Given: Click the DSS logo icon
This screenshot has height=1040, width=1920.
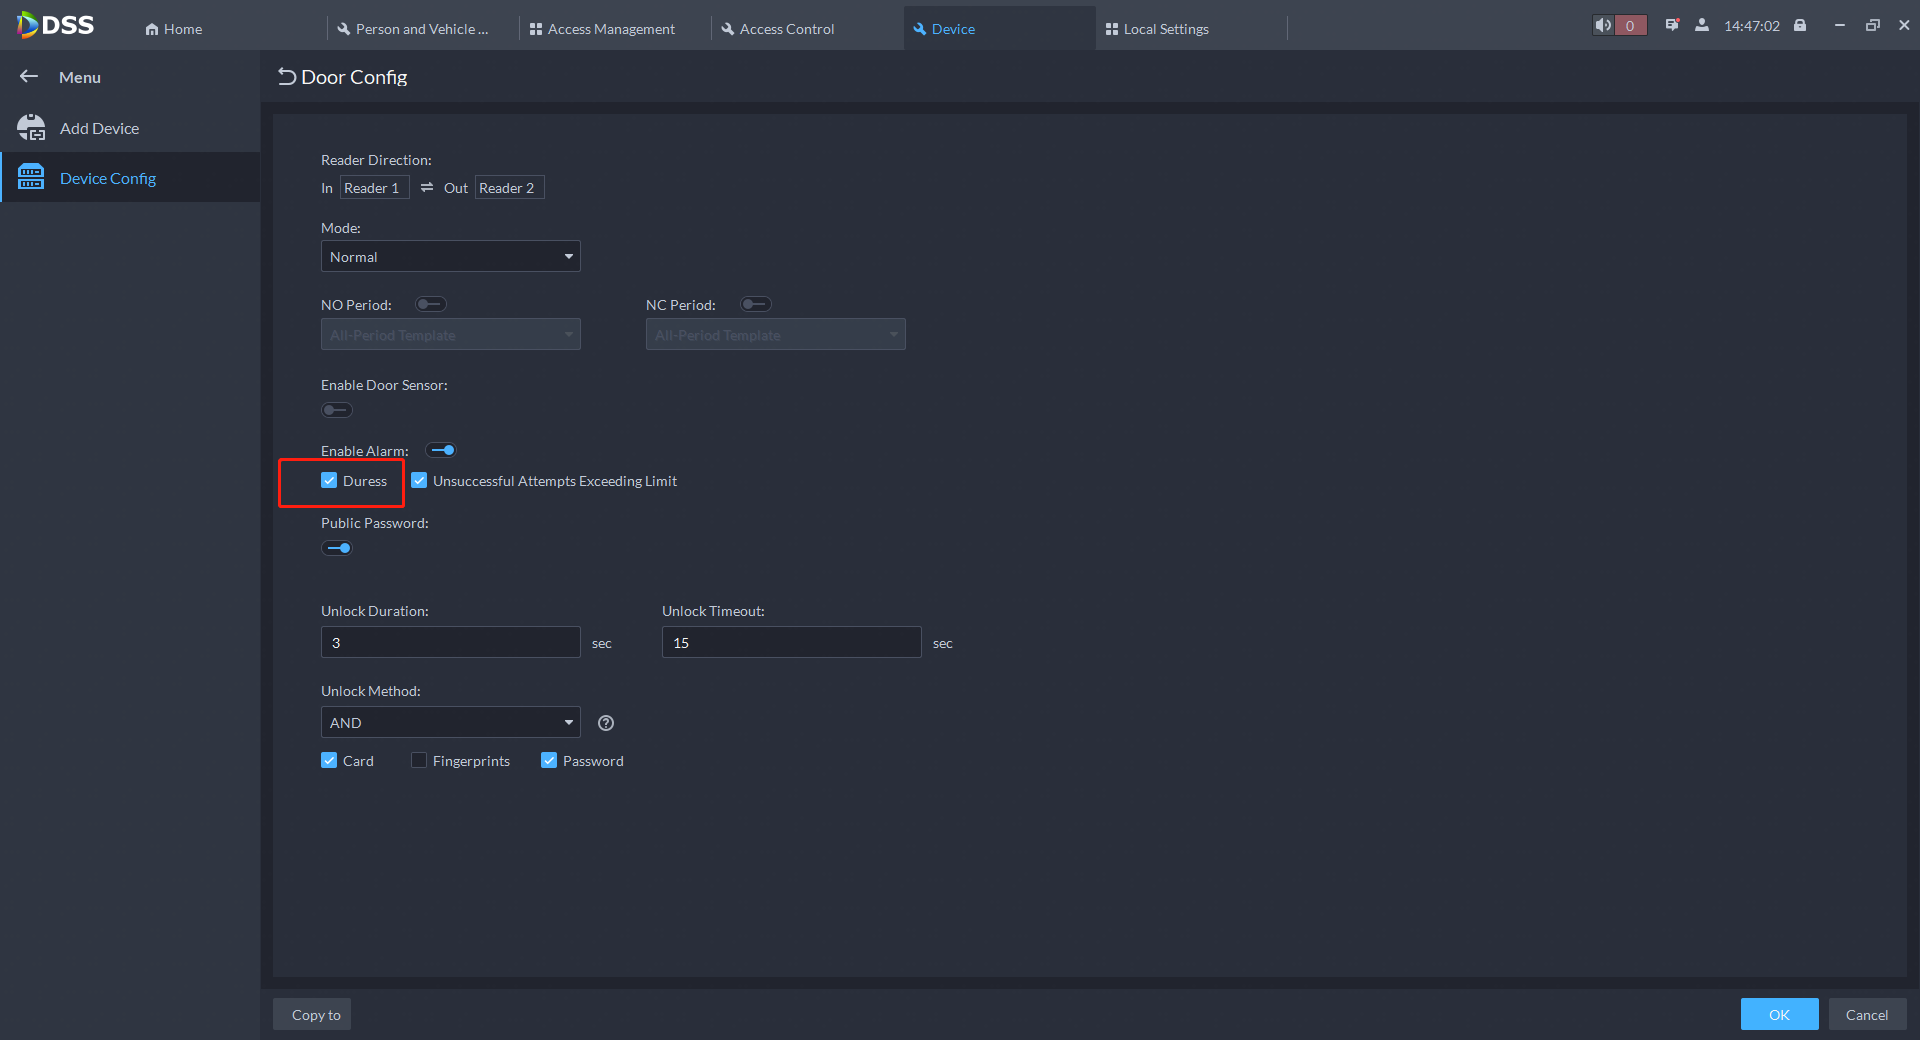Looking at the screenshot, I should pyautogui.click(x=55, y=25).
